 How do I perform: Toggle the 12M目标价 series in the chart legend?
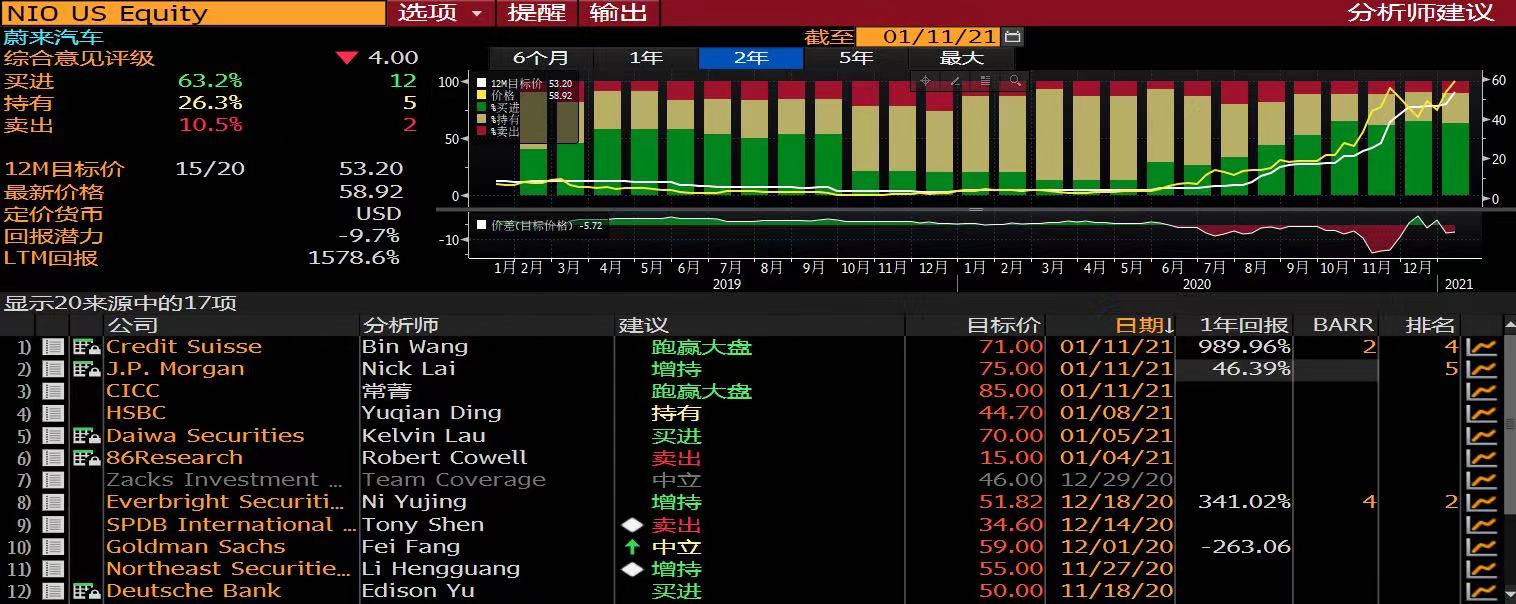pyautogui.click(x=524, y=84)
